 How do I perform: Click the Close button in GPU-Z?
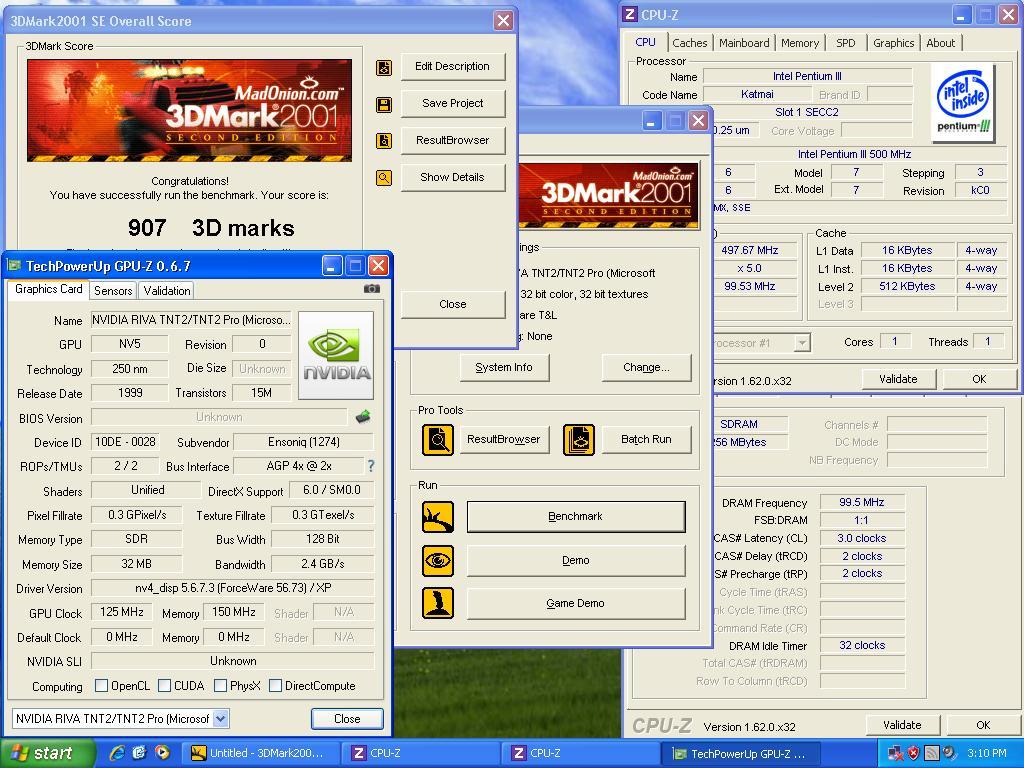347,718
